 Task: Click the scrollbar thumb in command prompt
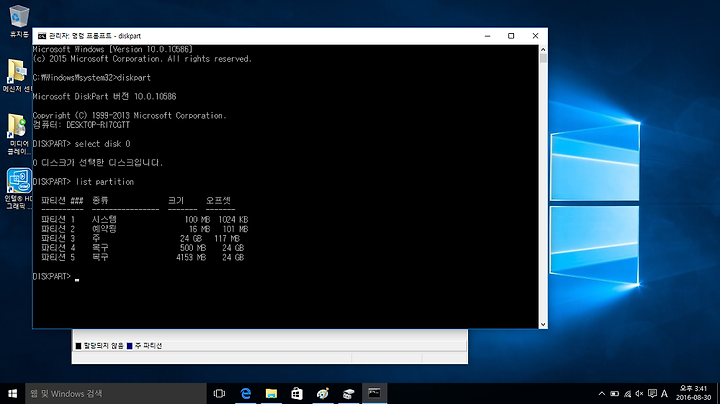tap(543, 58)
